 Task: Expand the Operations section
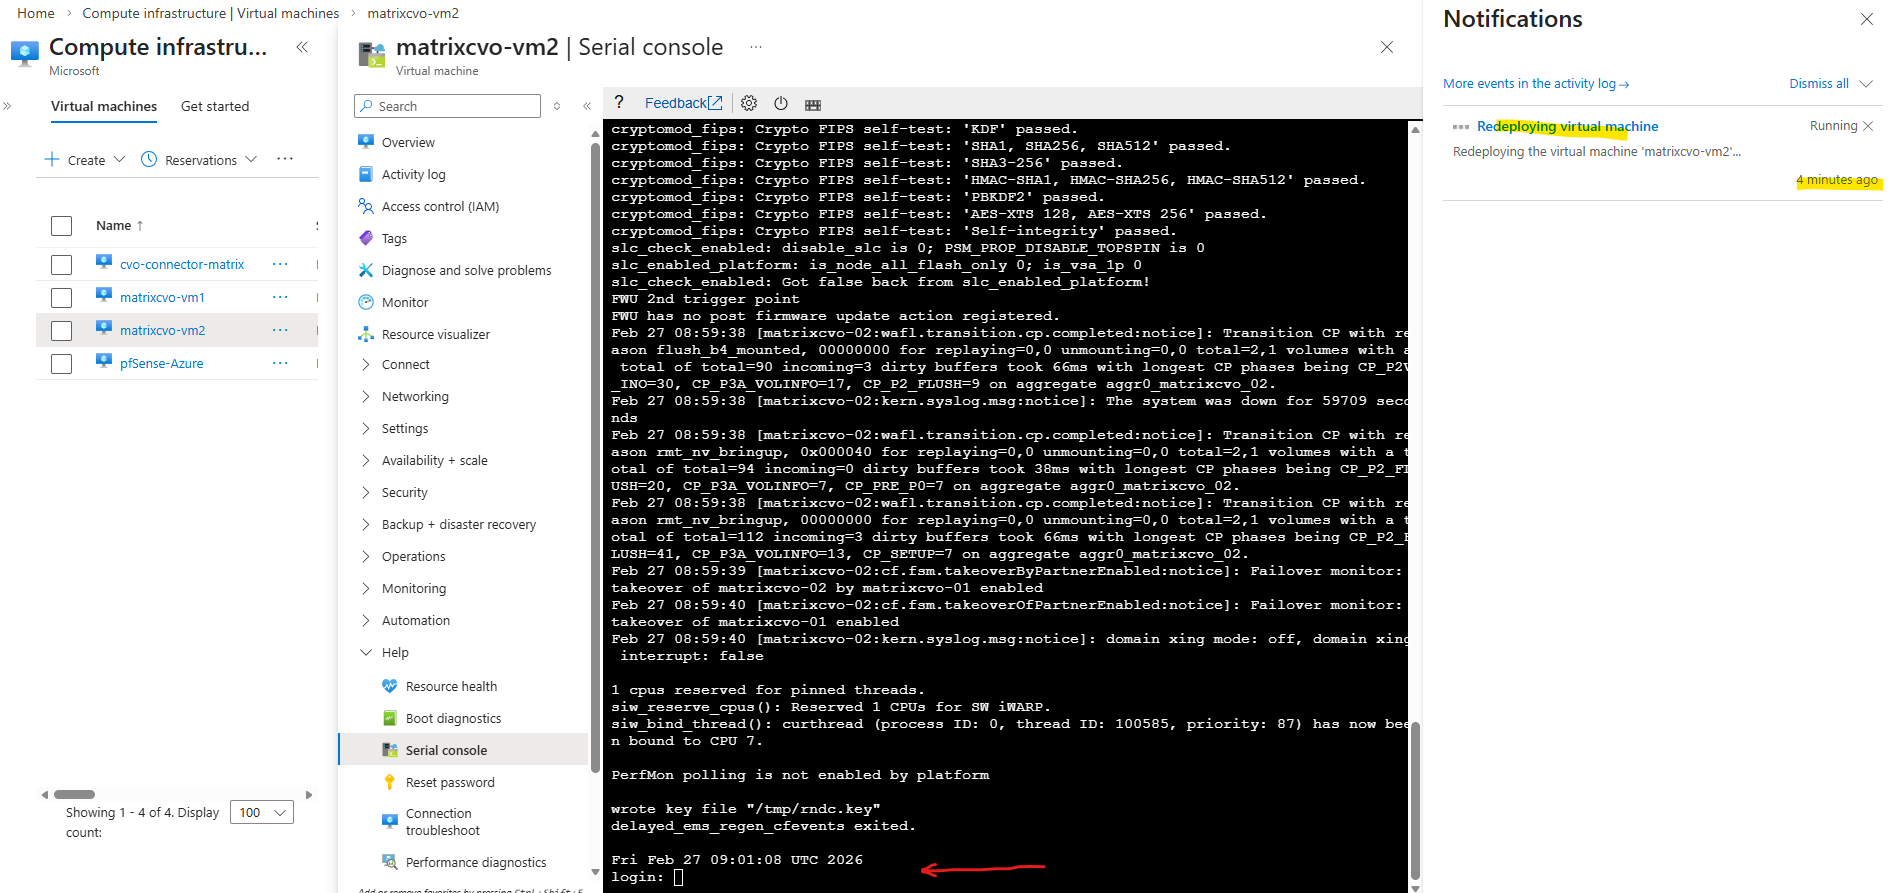[x=366, y=556]
